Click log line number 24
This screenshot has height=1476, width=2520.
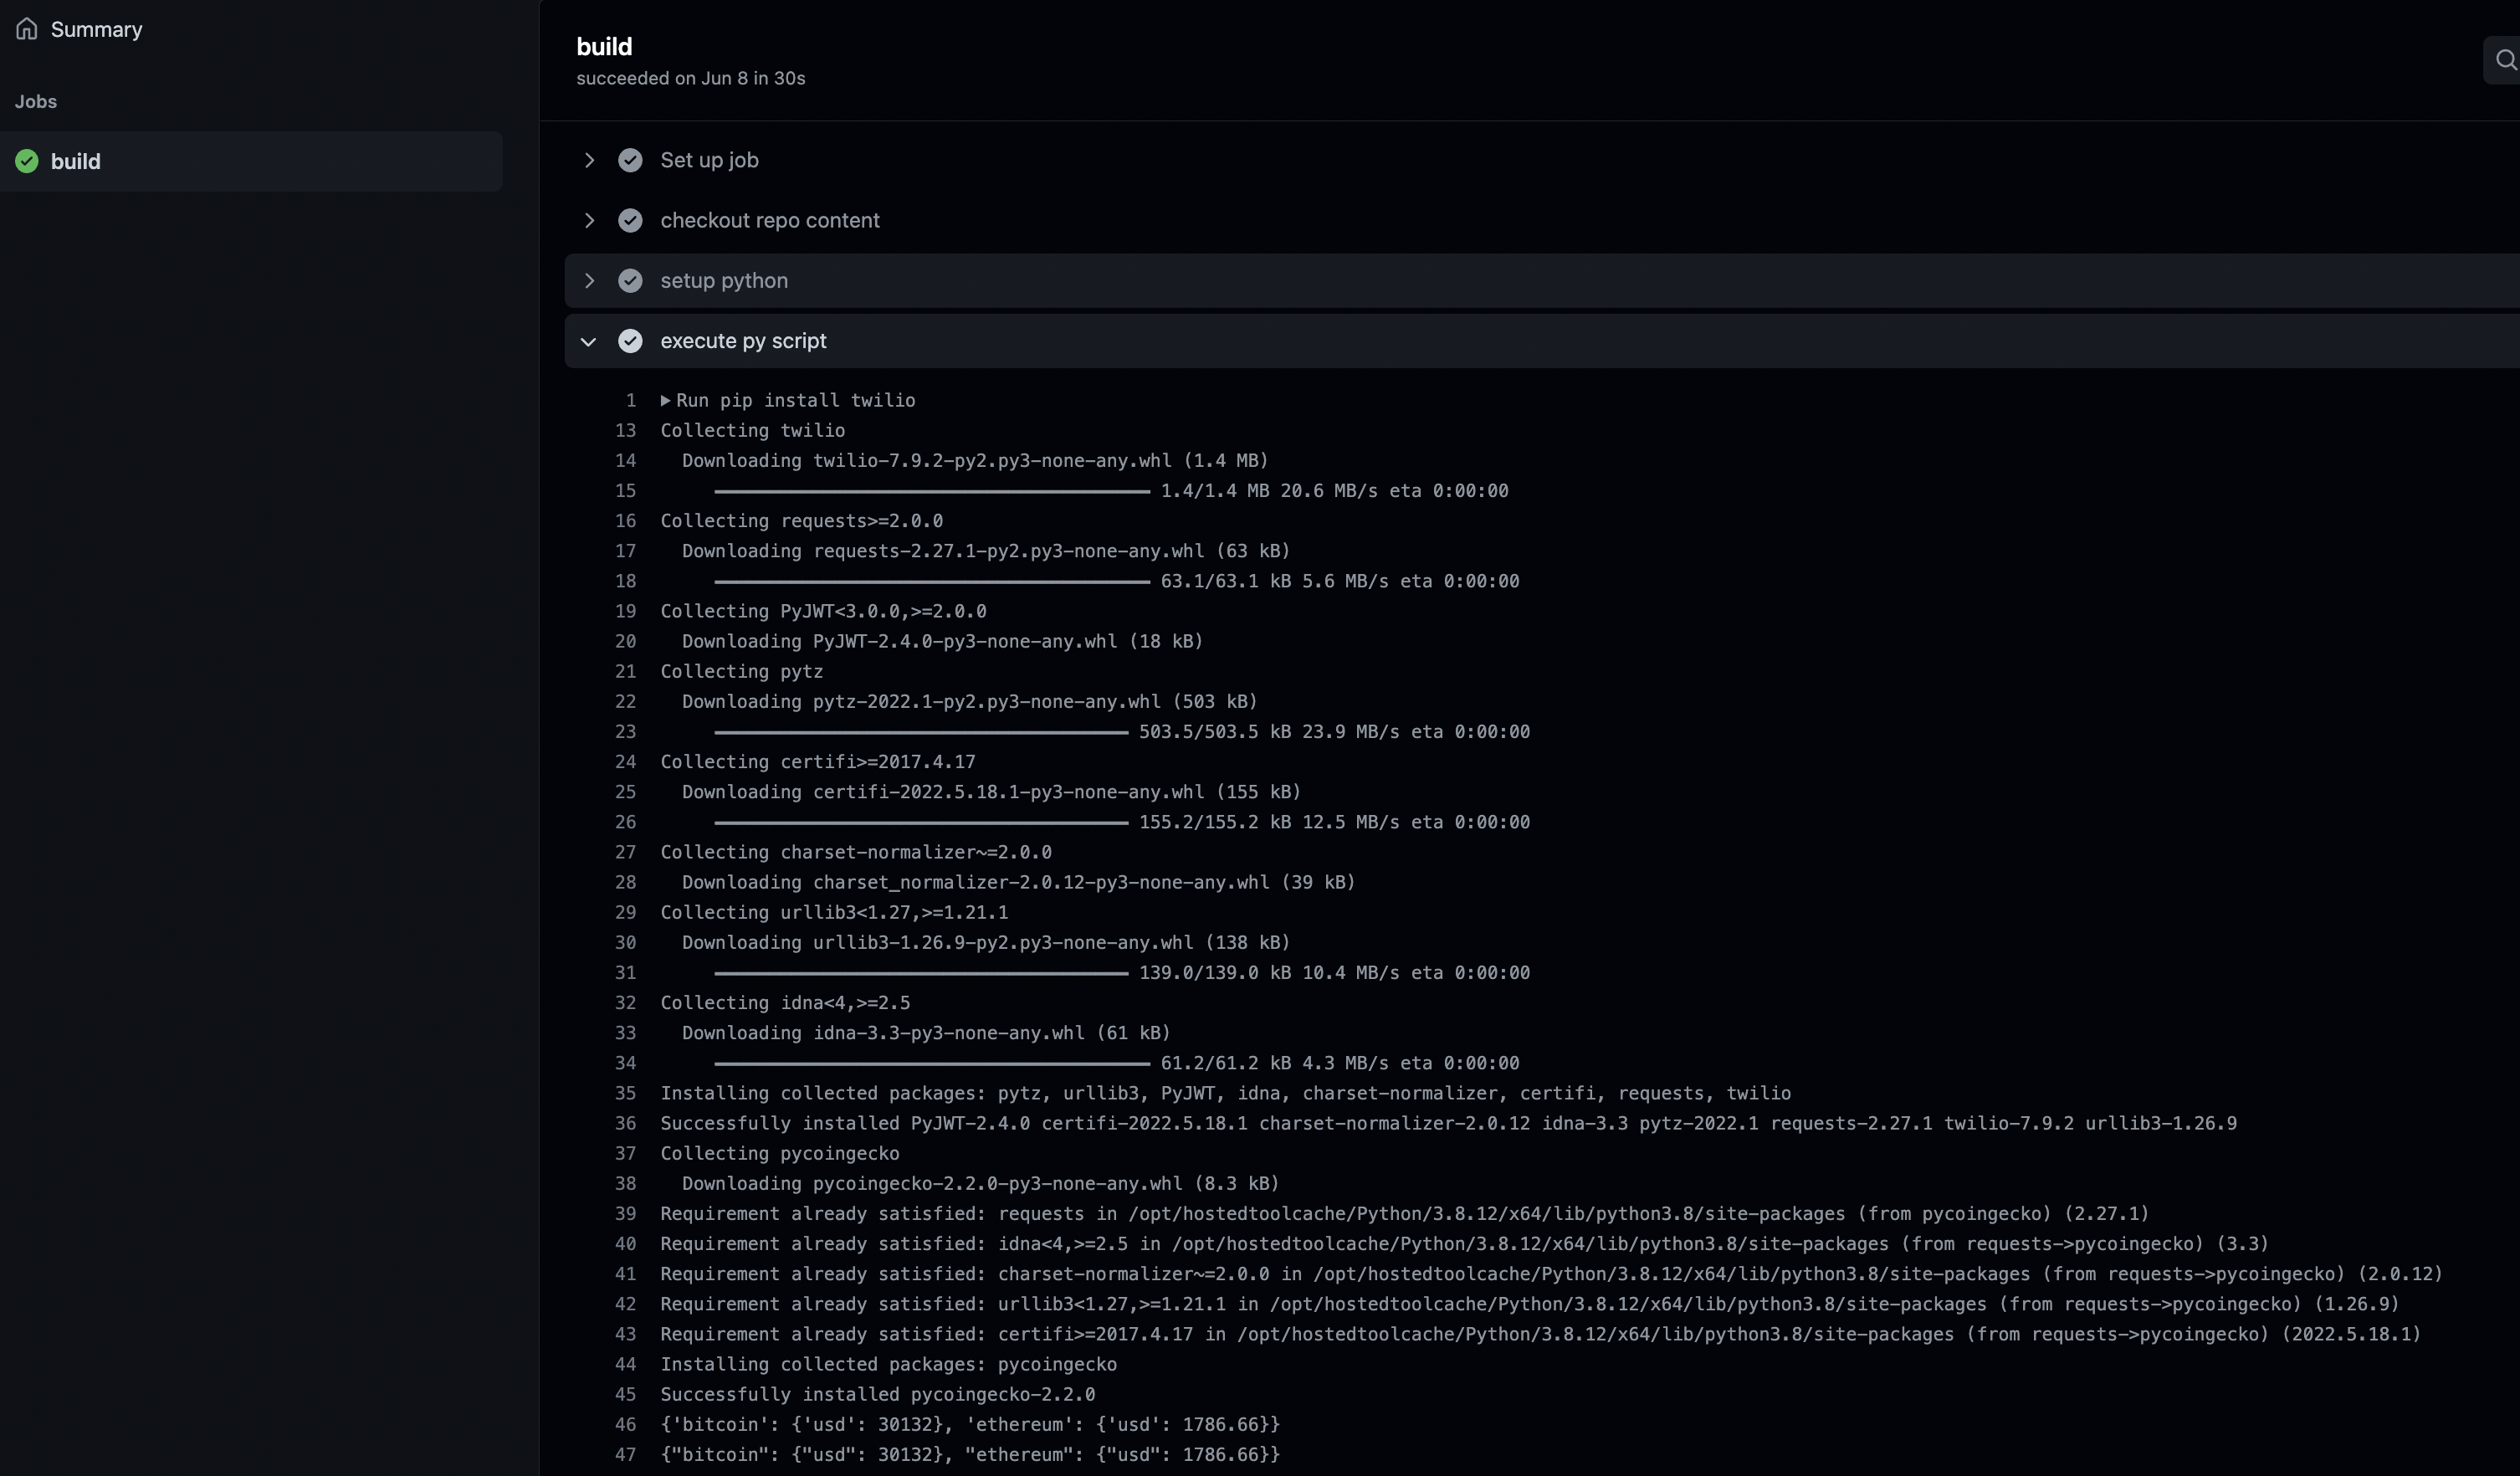626,762
